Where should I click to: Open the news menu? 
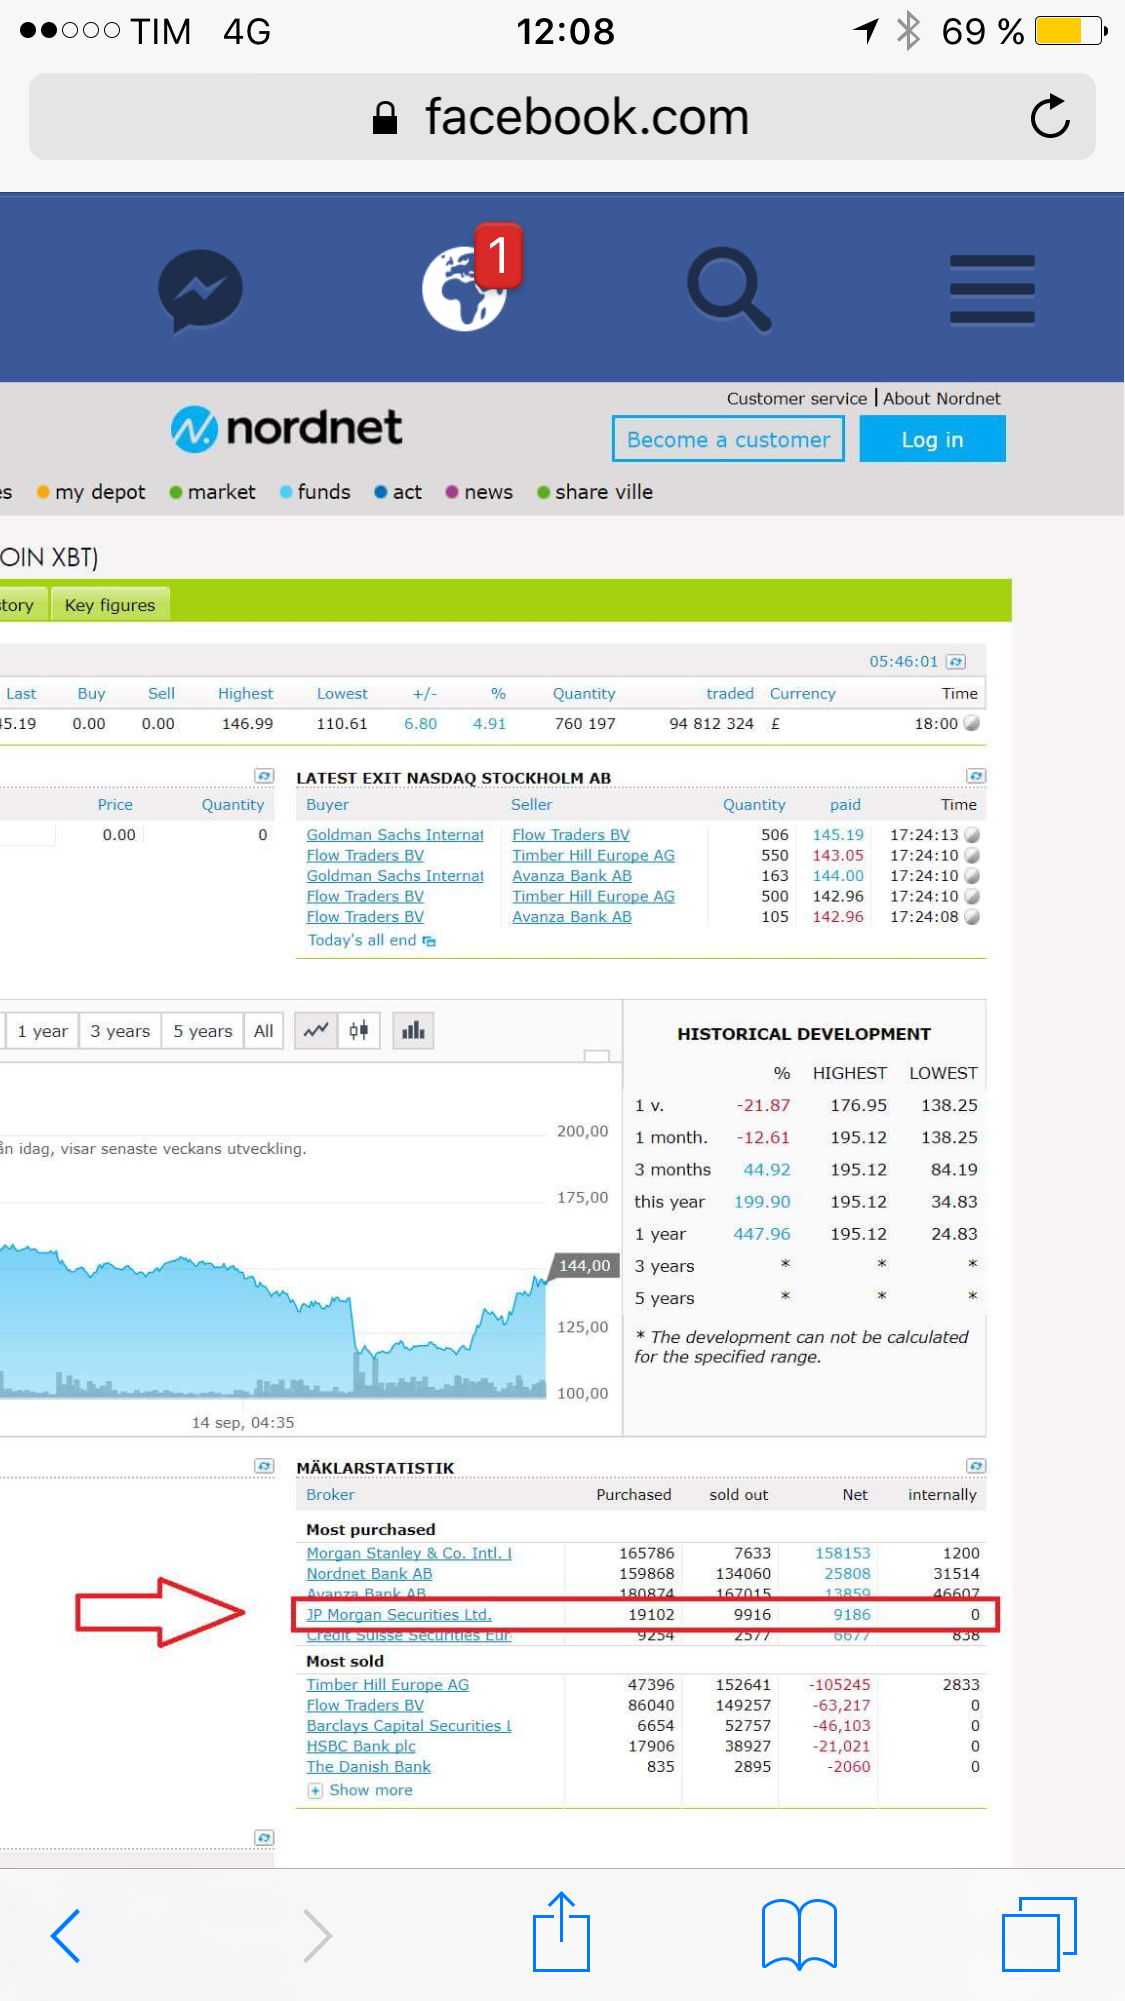tap(479, 492)
